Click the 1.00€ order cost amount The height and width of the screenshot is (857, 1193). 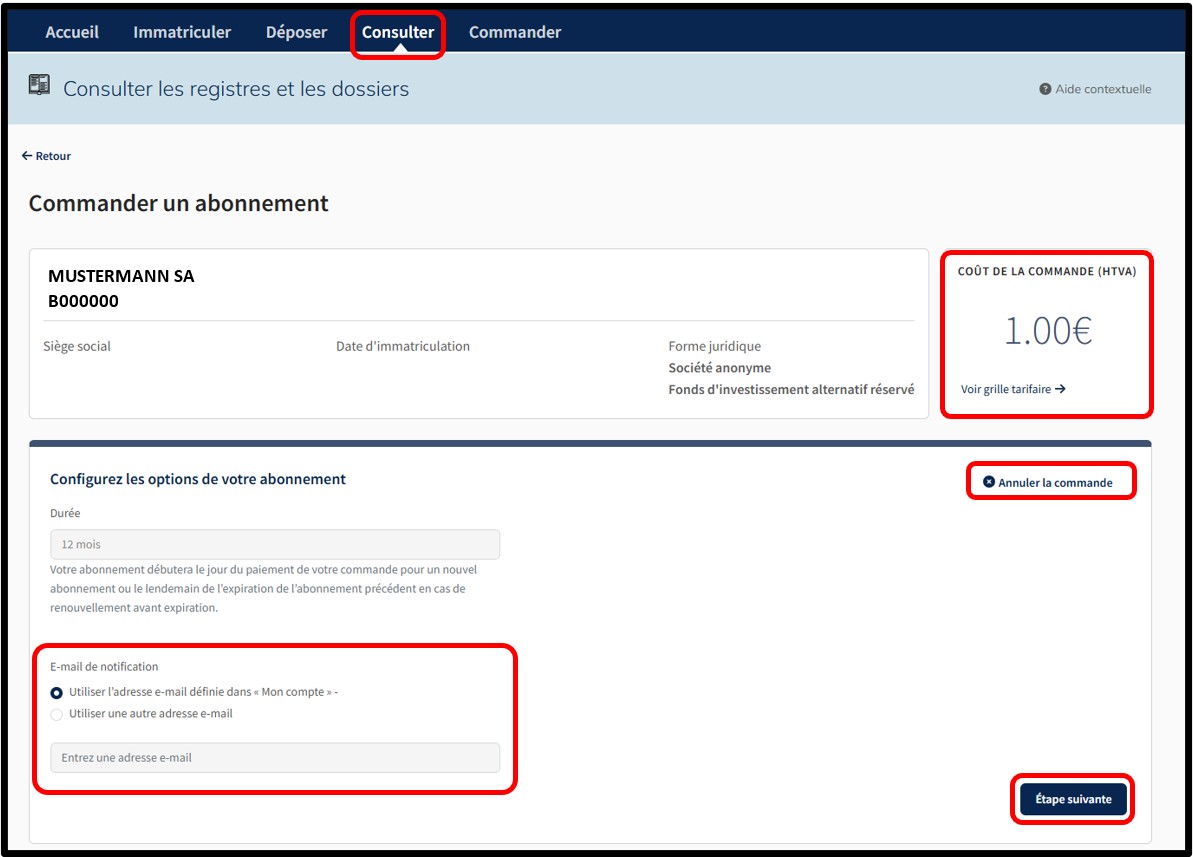[x=1047, y=331]
